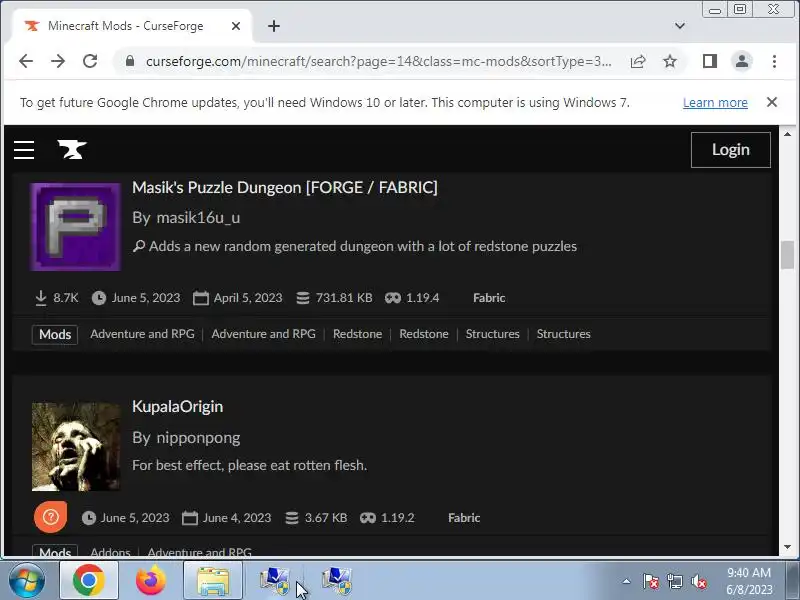Launch Firefox from the taskbar
Image resolution: width=800 pixels, height=600 pixels.
[x=151, y=580]
